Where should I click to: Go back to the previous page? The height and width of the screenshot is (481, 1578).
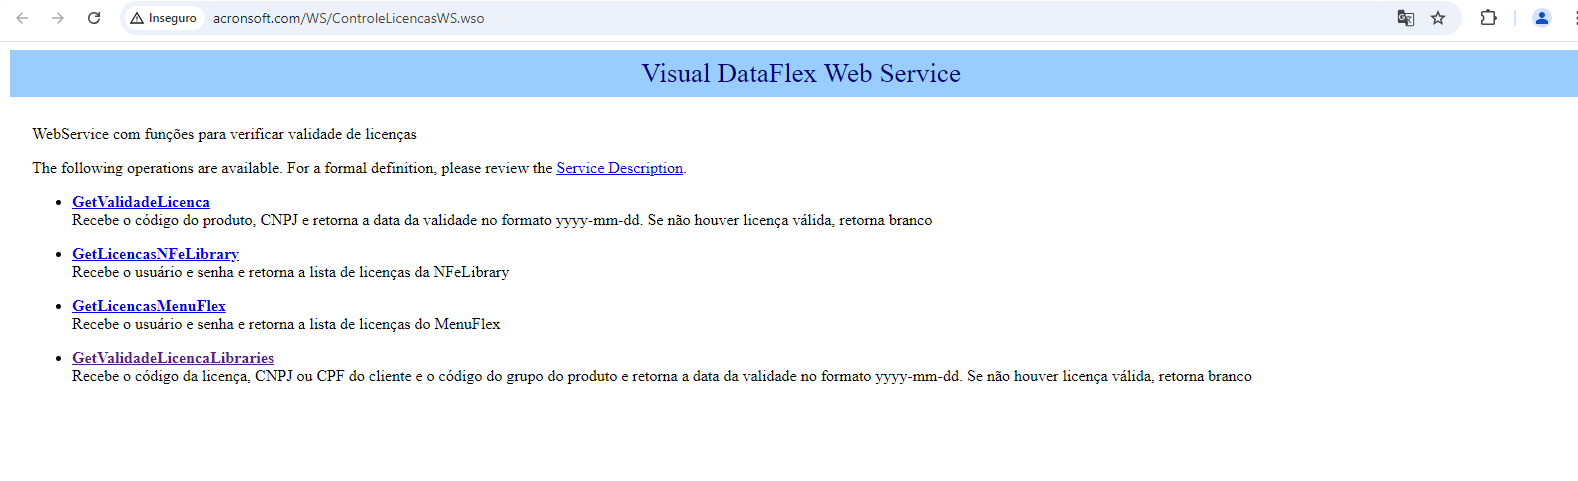pos(22,18)
